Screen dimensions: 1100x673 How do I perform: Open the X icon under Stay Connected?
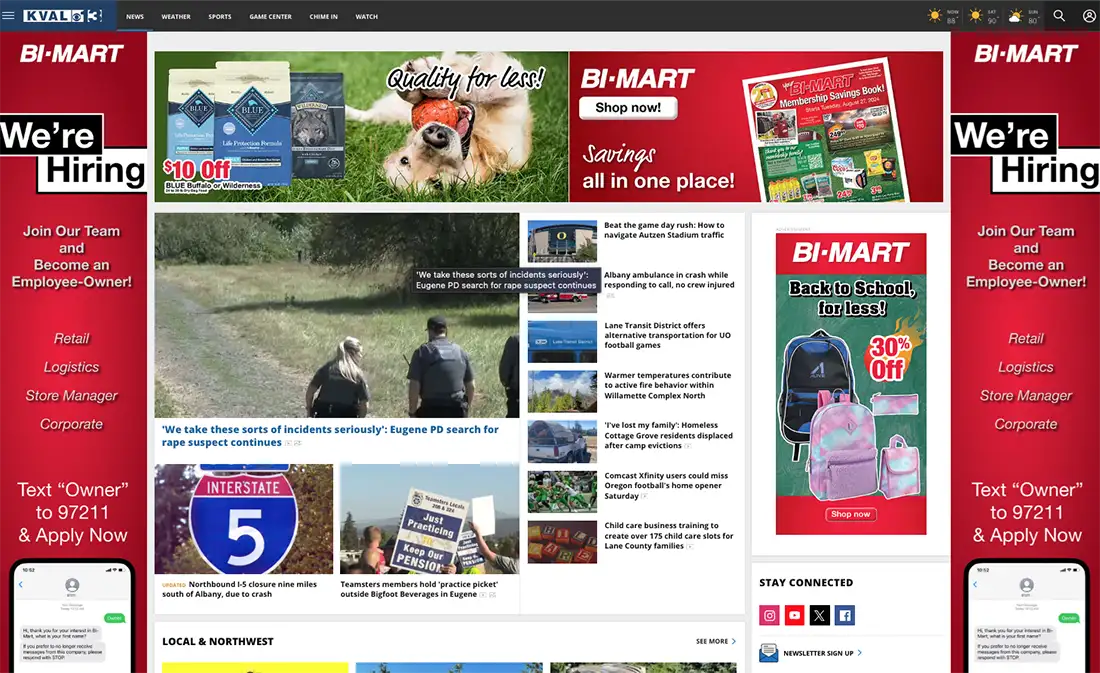[x=819, y=615]
